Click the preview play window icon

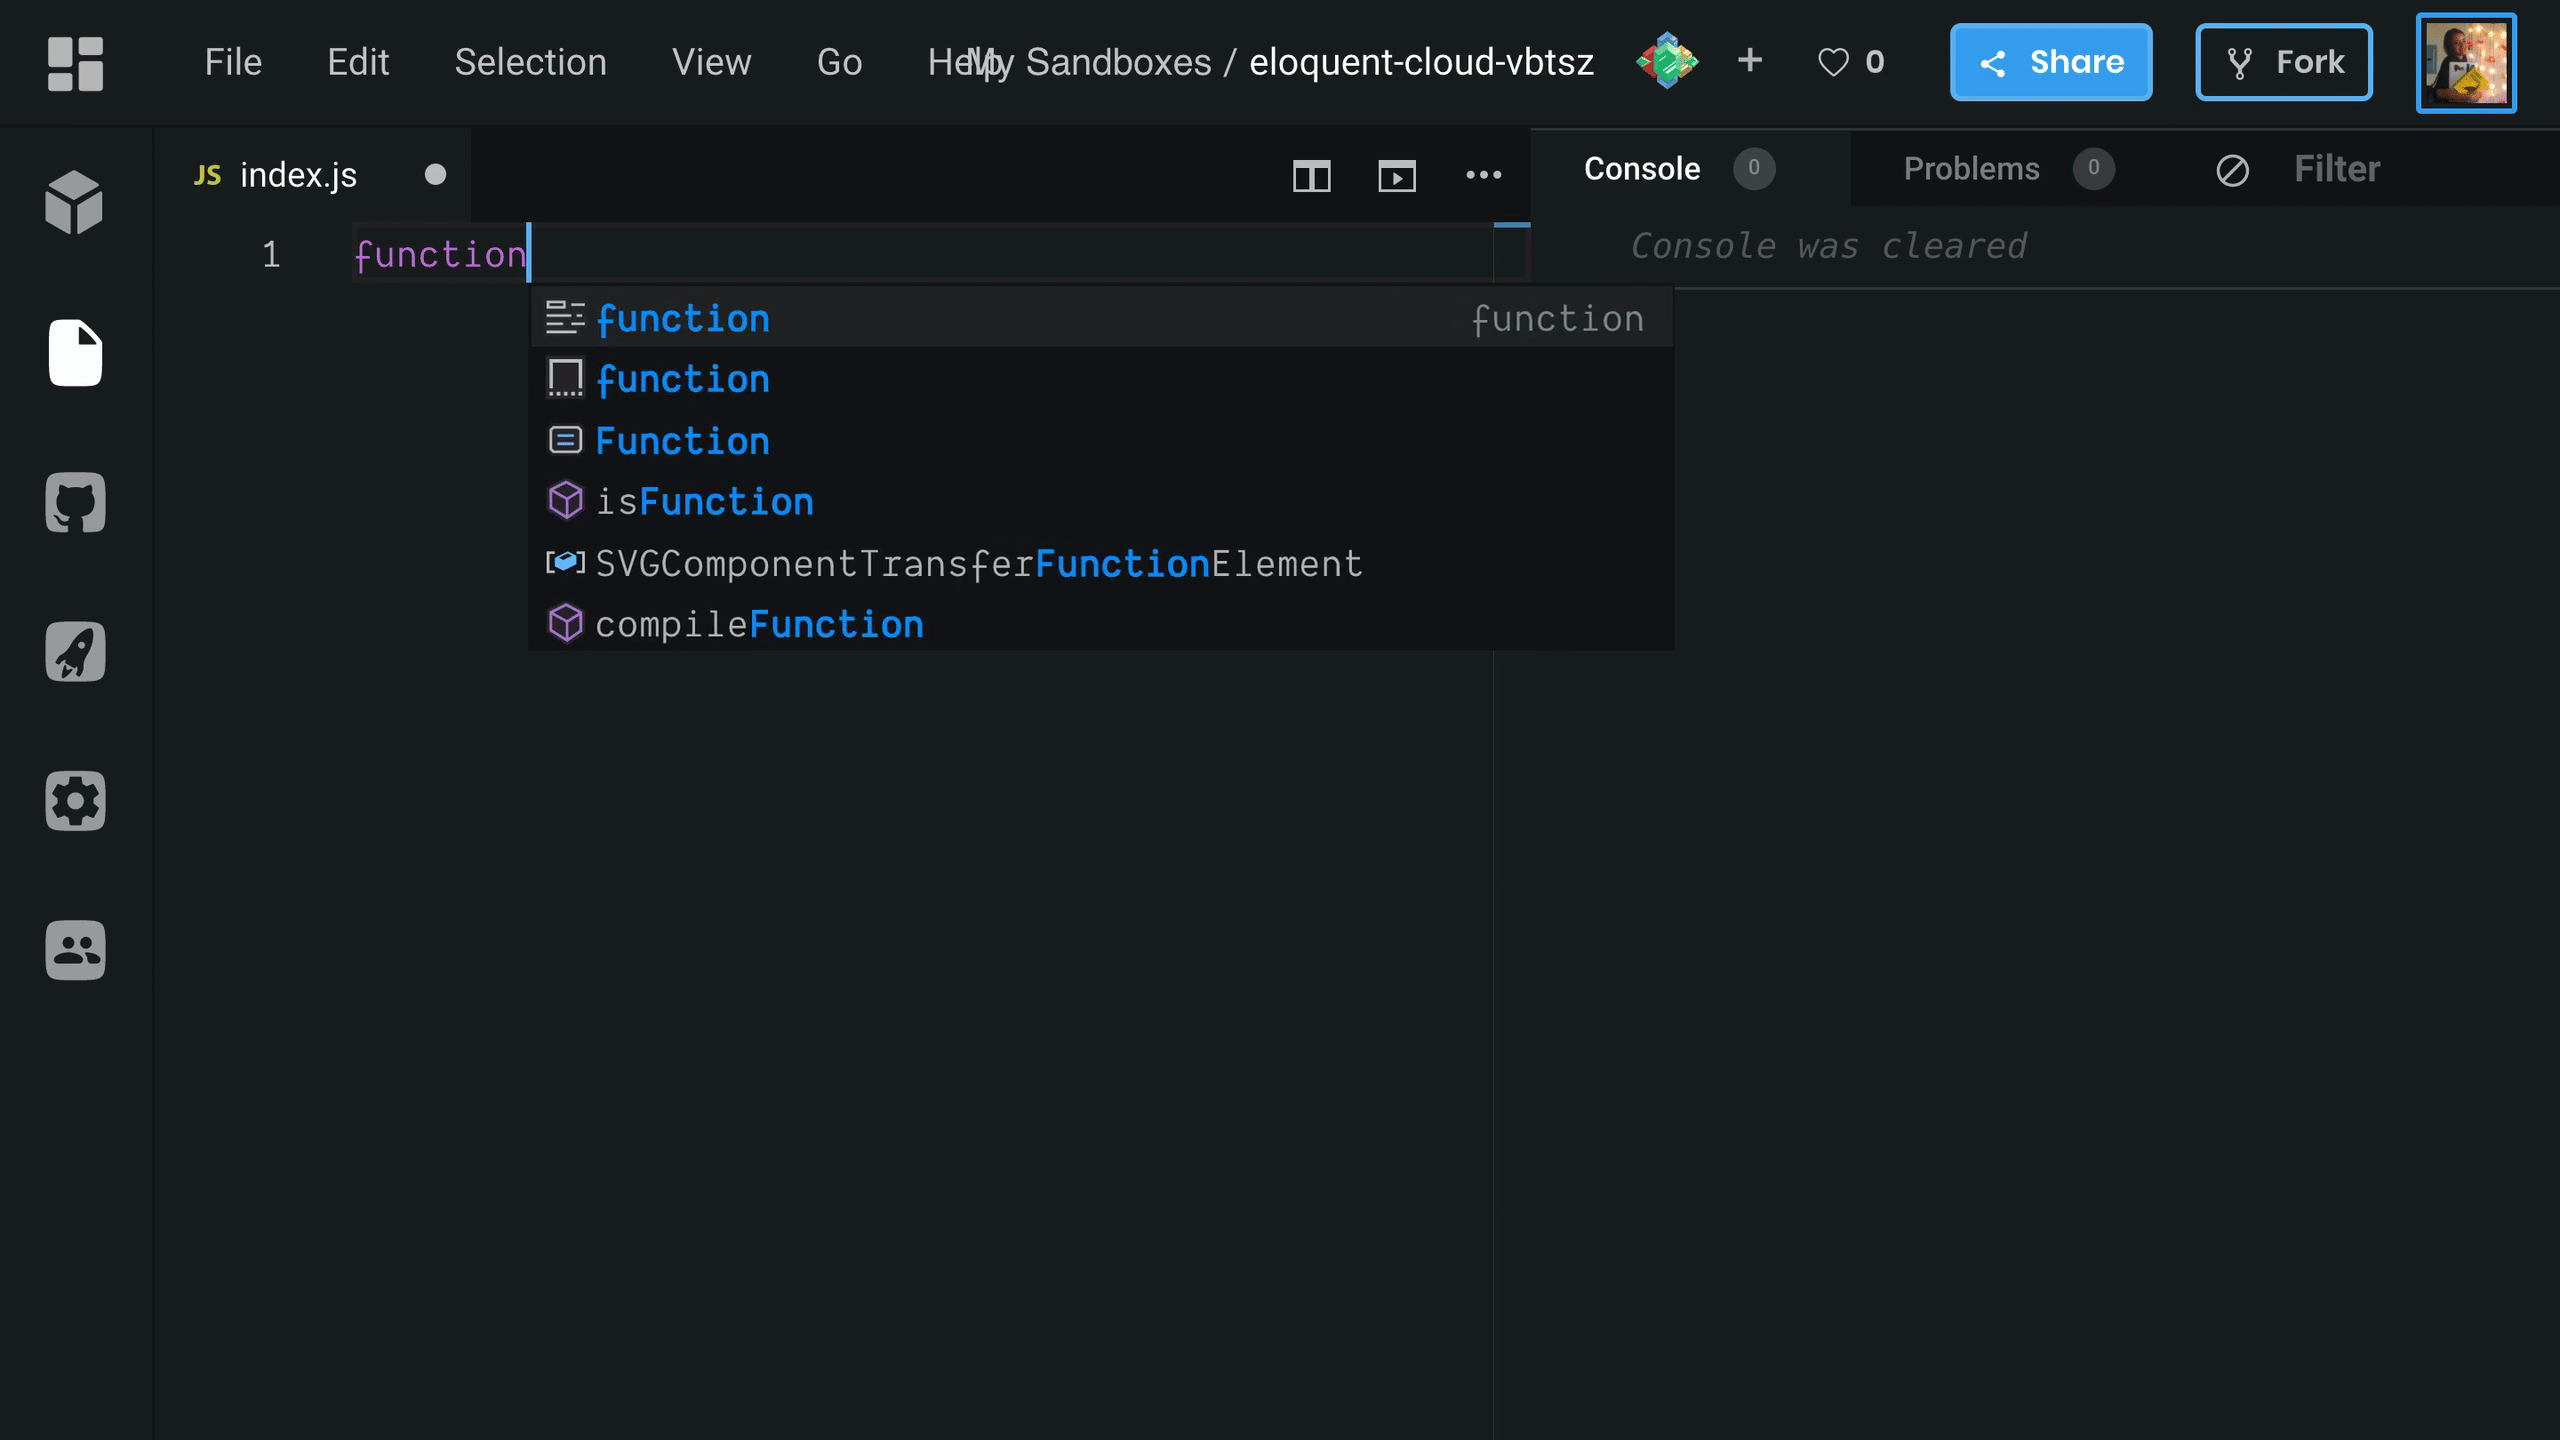pyautogui.click(x=1397, y=176)
